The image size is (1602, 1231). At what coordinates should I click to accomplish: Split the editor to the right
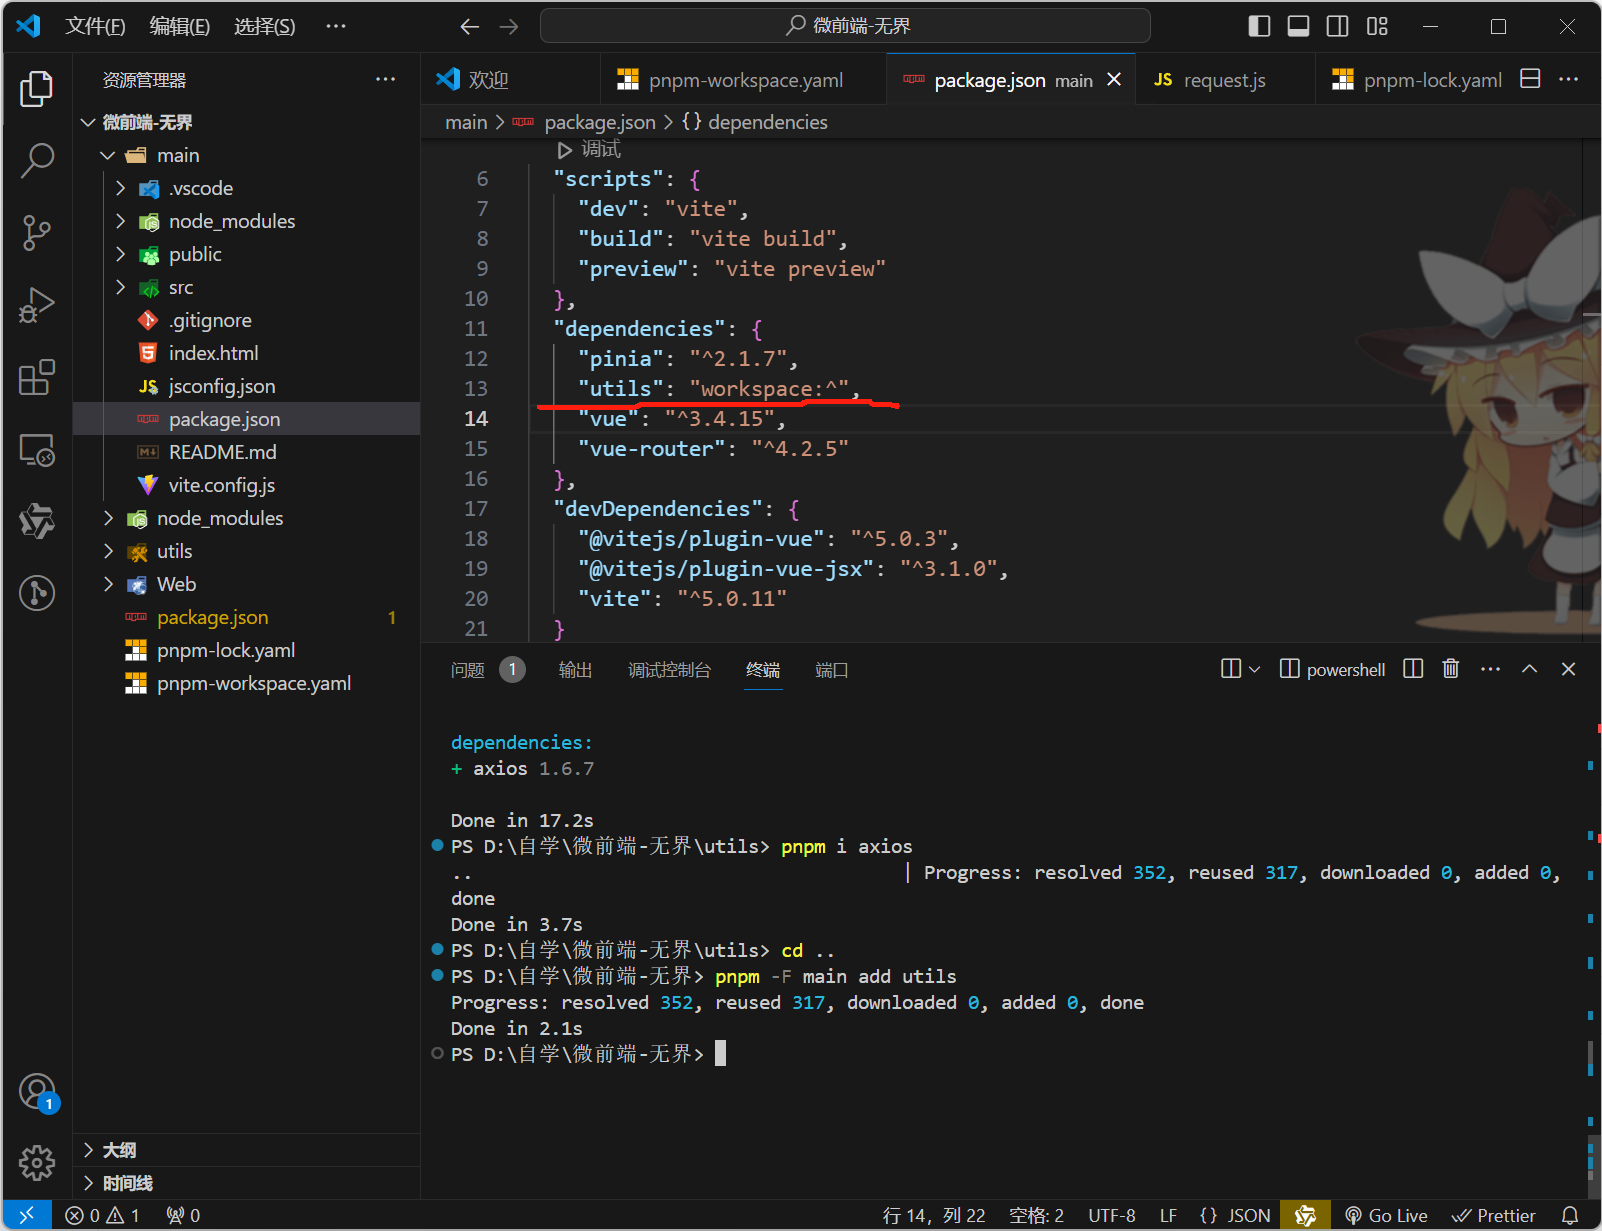pyautogui.click(x=1530, y=79)
